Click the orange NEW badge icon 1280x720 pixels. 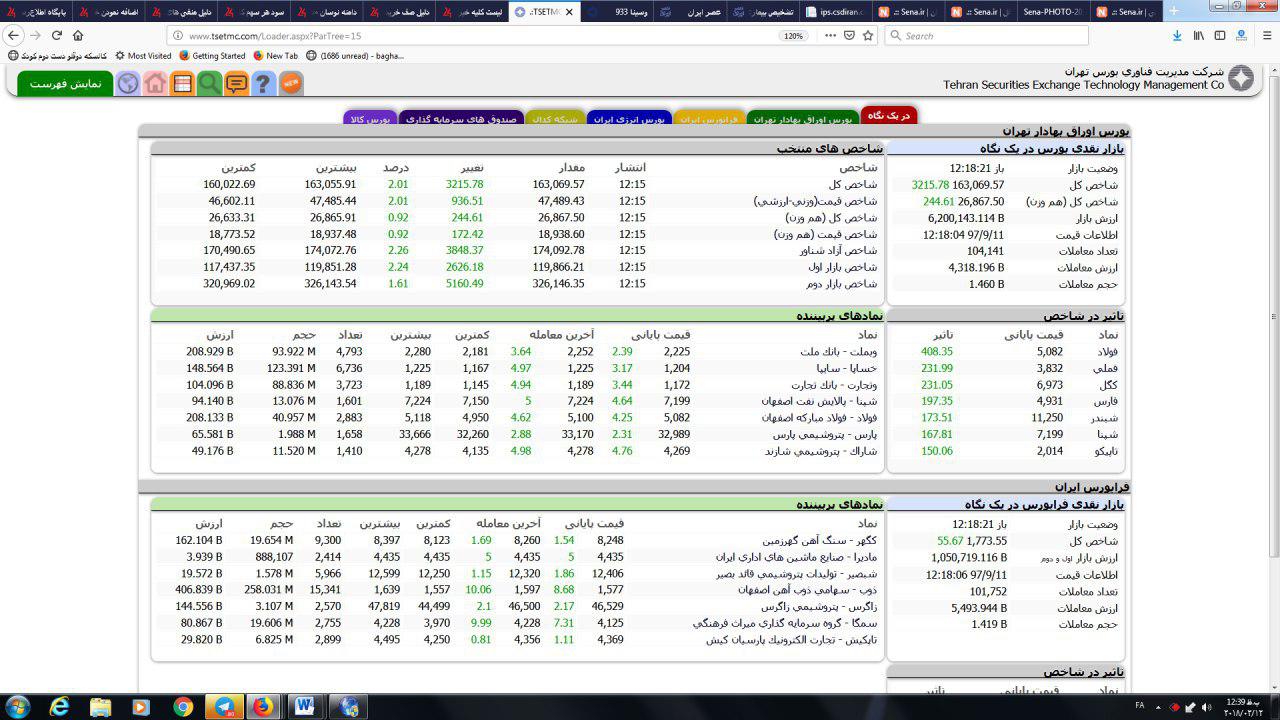click(290, 84)
